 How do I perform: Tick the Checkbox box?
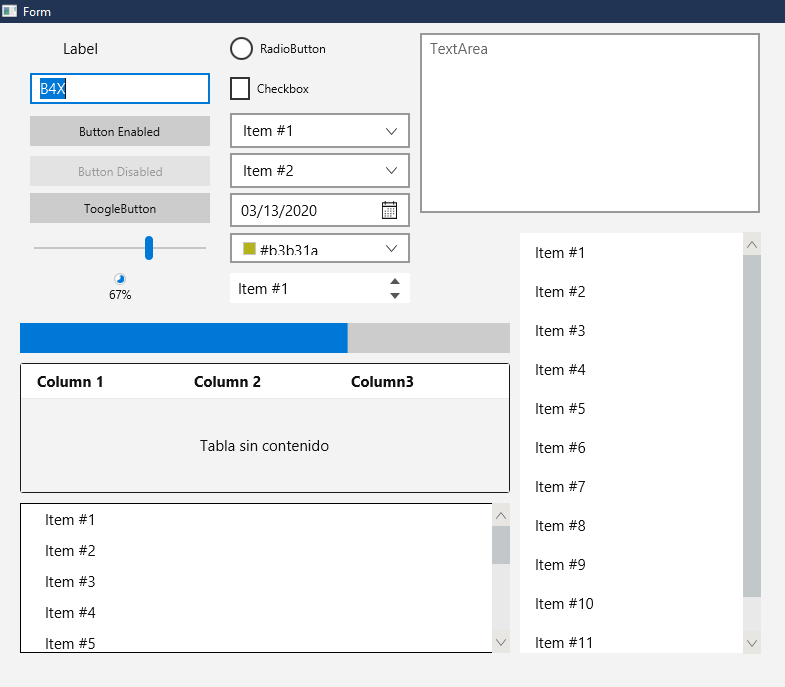[240, 89]
